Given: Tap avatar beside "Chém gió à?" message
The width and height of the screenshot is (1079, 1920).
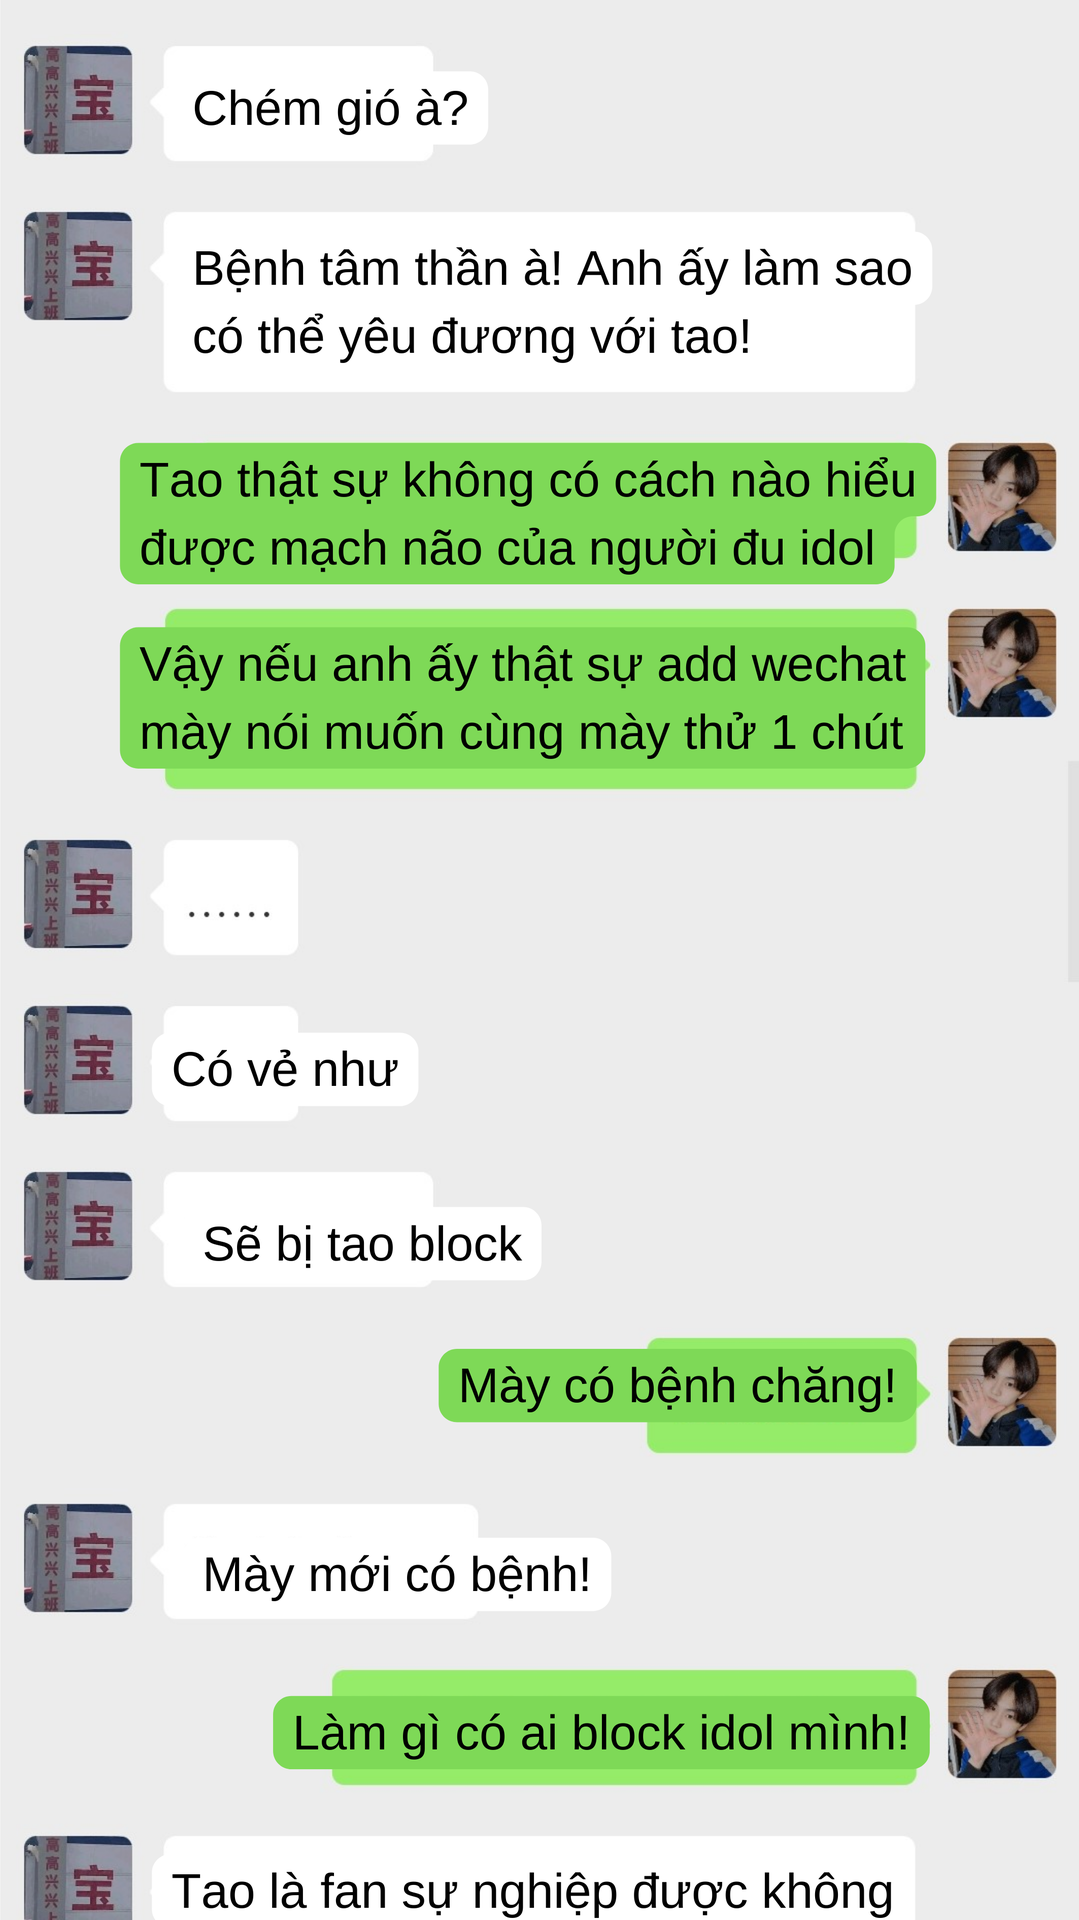Looking at the screenshot, I should [78, 100].
